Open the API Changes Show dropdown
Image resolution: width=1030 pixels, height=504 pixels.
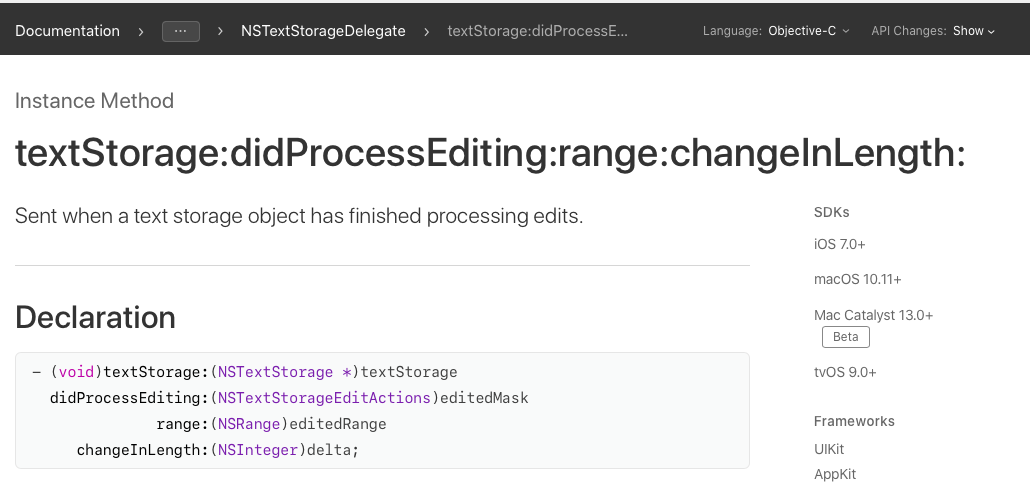(974, 31)
